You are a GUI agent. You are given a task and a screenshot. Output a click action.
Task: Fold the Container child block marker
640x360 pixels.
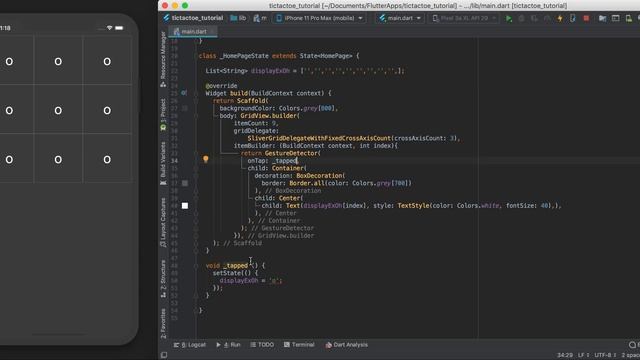coord(196,168)
